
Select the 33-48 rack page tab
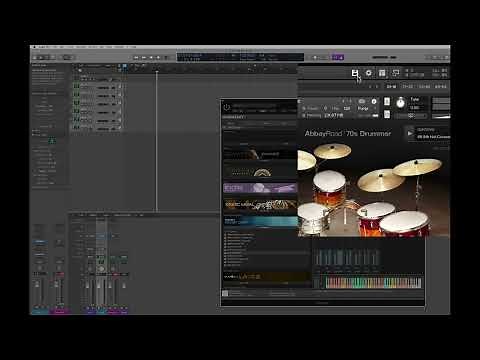(x=424, y=87)
